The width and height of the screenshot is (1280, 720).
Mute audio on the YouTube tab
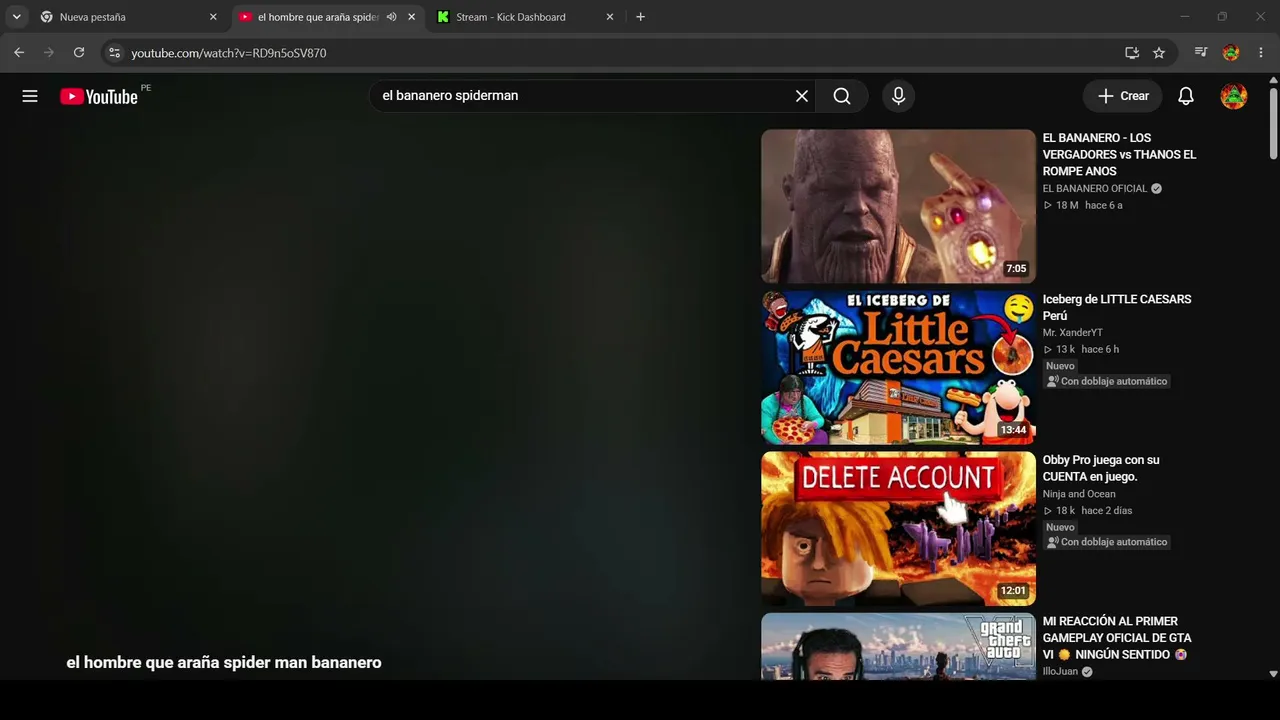click(391, 17)
